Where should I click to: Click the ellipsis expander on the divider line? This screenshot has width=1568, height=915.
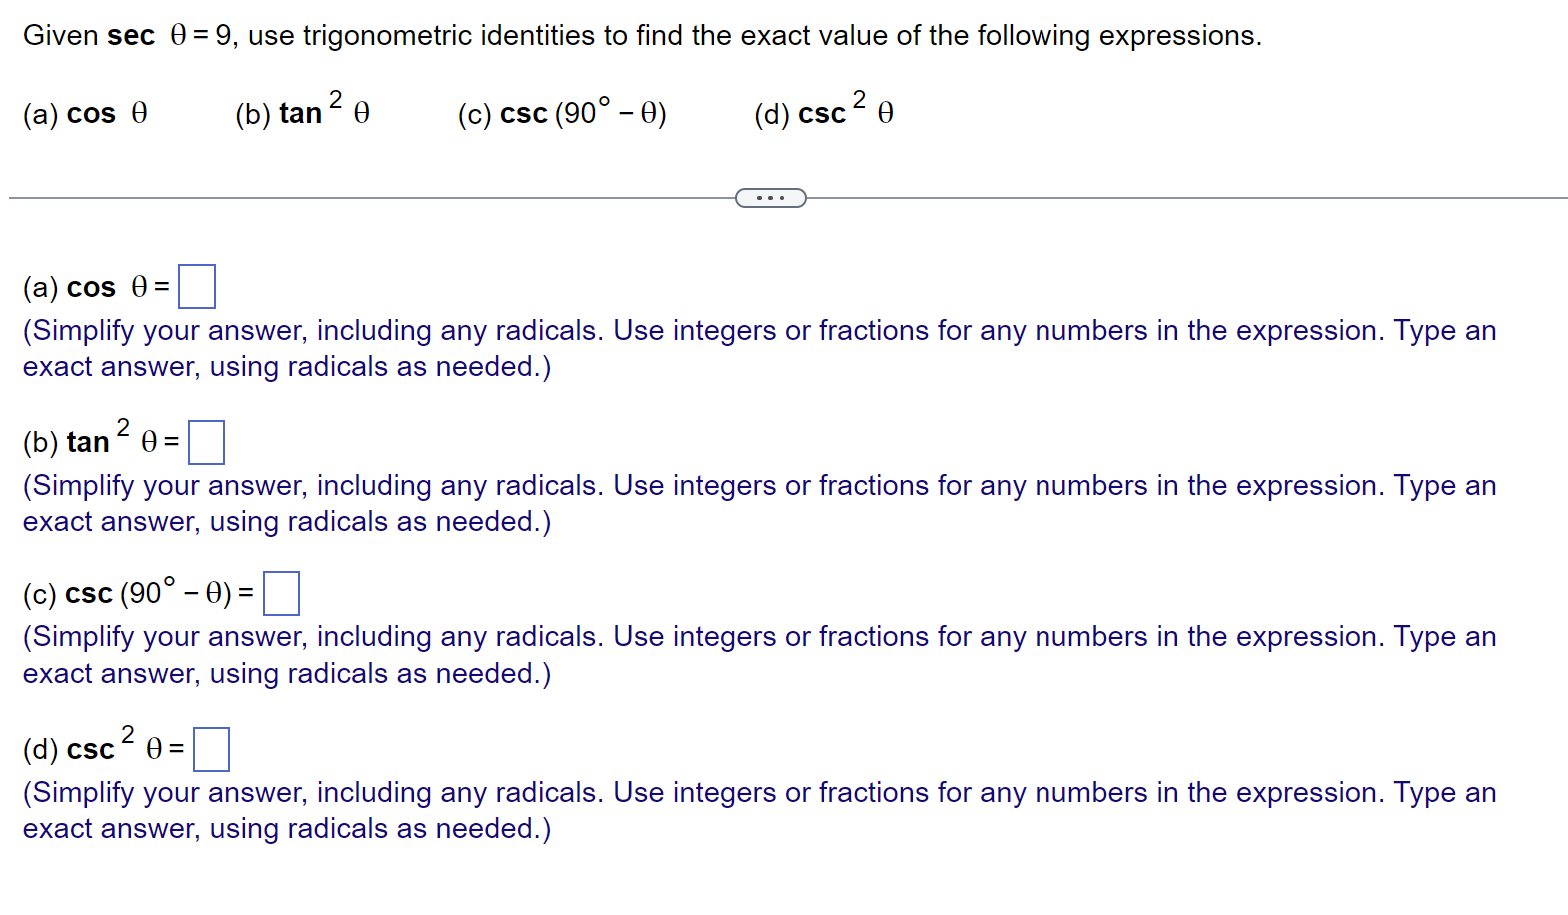(771, 197)
